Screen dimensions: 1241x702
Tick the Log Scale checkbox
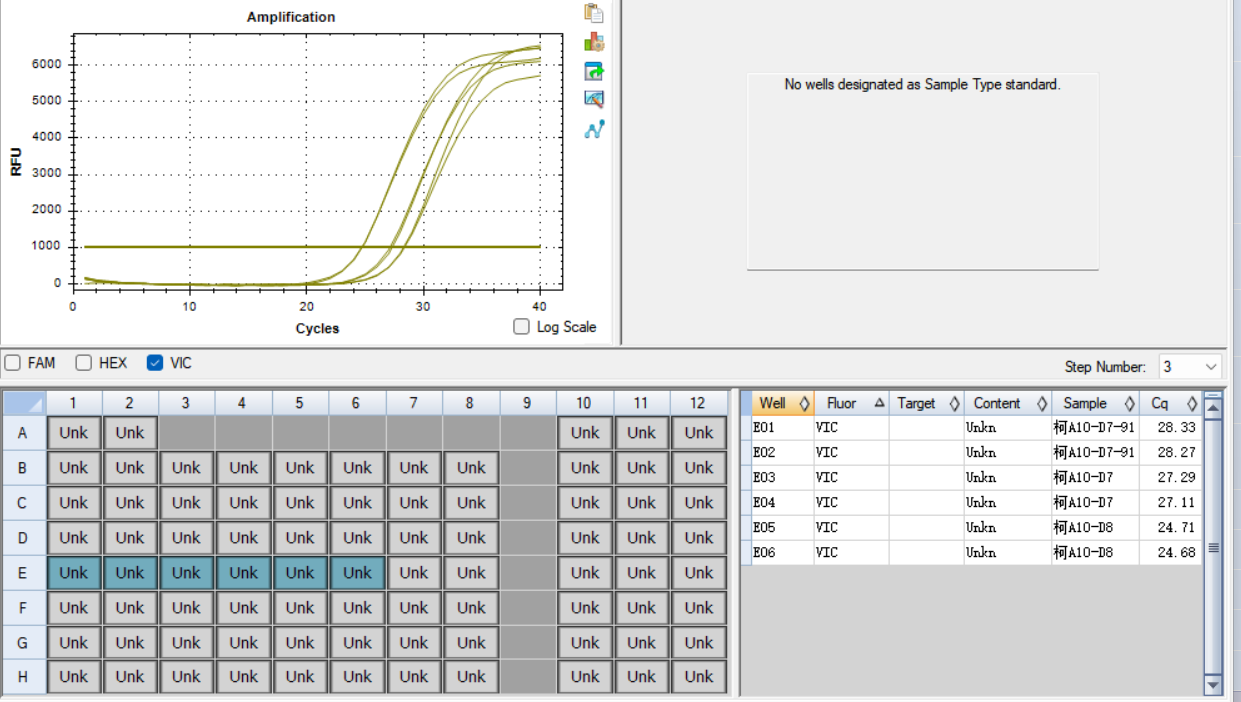[x=521, y=327]
